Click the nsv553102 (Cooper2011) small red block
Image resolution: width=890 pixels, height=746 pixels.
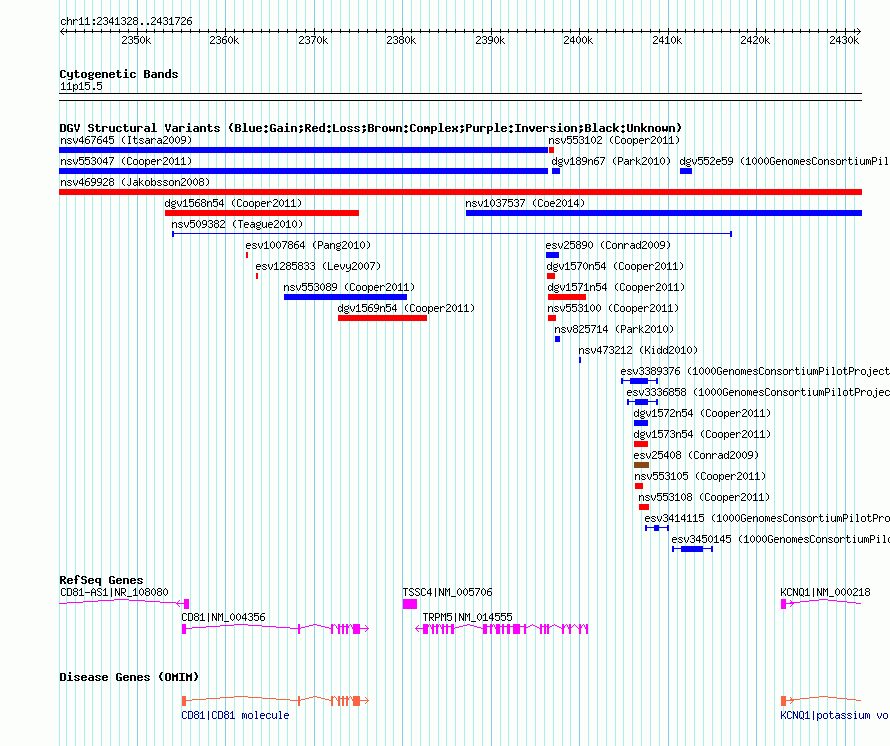(x=551, y=150)
